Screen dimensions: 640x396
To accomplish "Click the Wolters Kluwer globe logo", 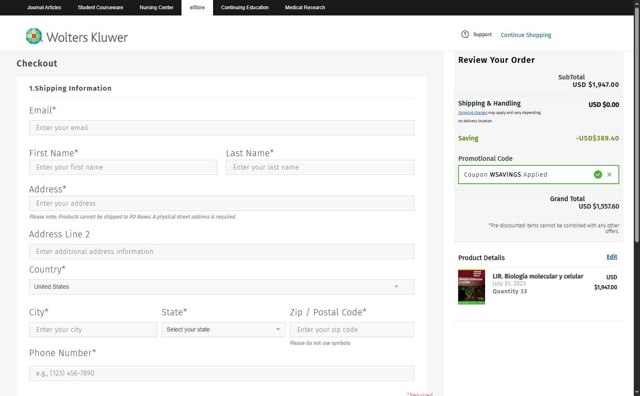I will tap(34, 36).
